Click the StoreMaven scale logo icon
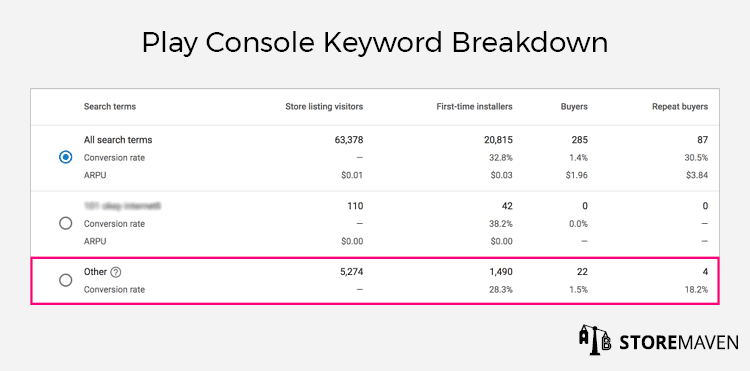 tap(596, 340)
